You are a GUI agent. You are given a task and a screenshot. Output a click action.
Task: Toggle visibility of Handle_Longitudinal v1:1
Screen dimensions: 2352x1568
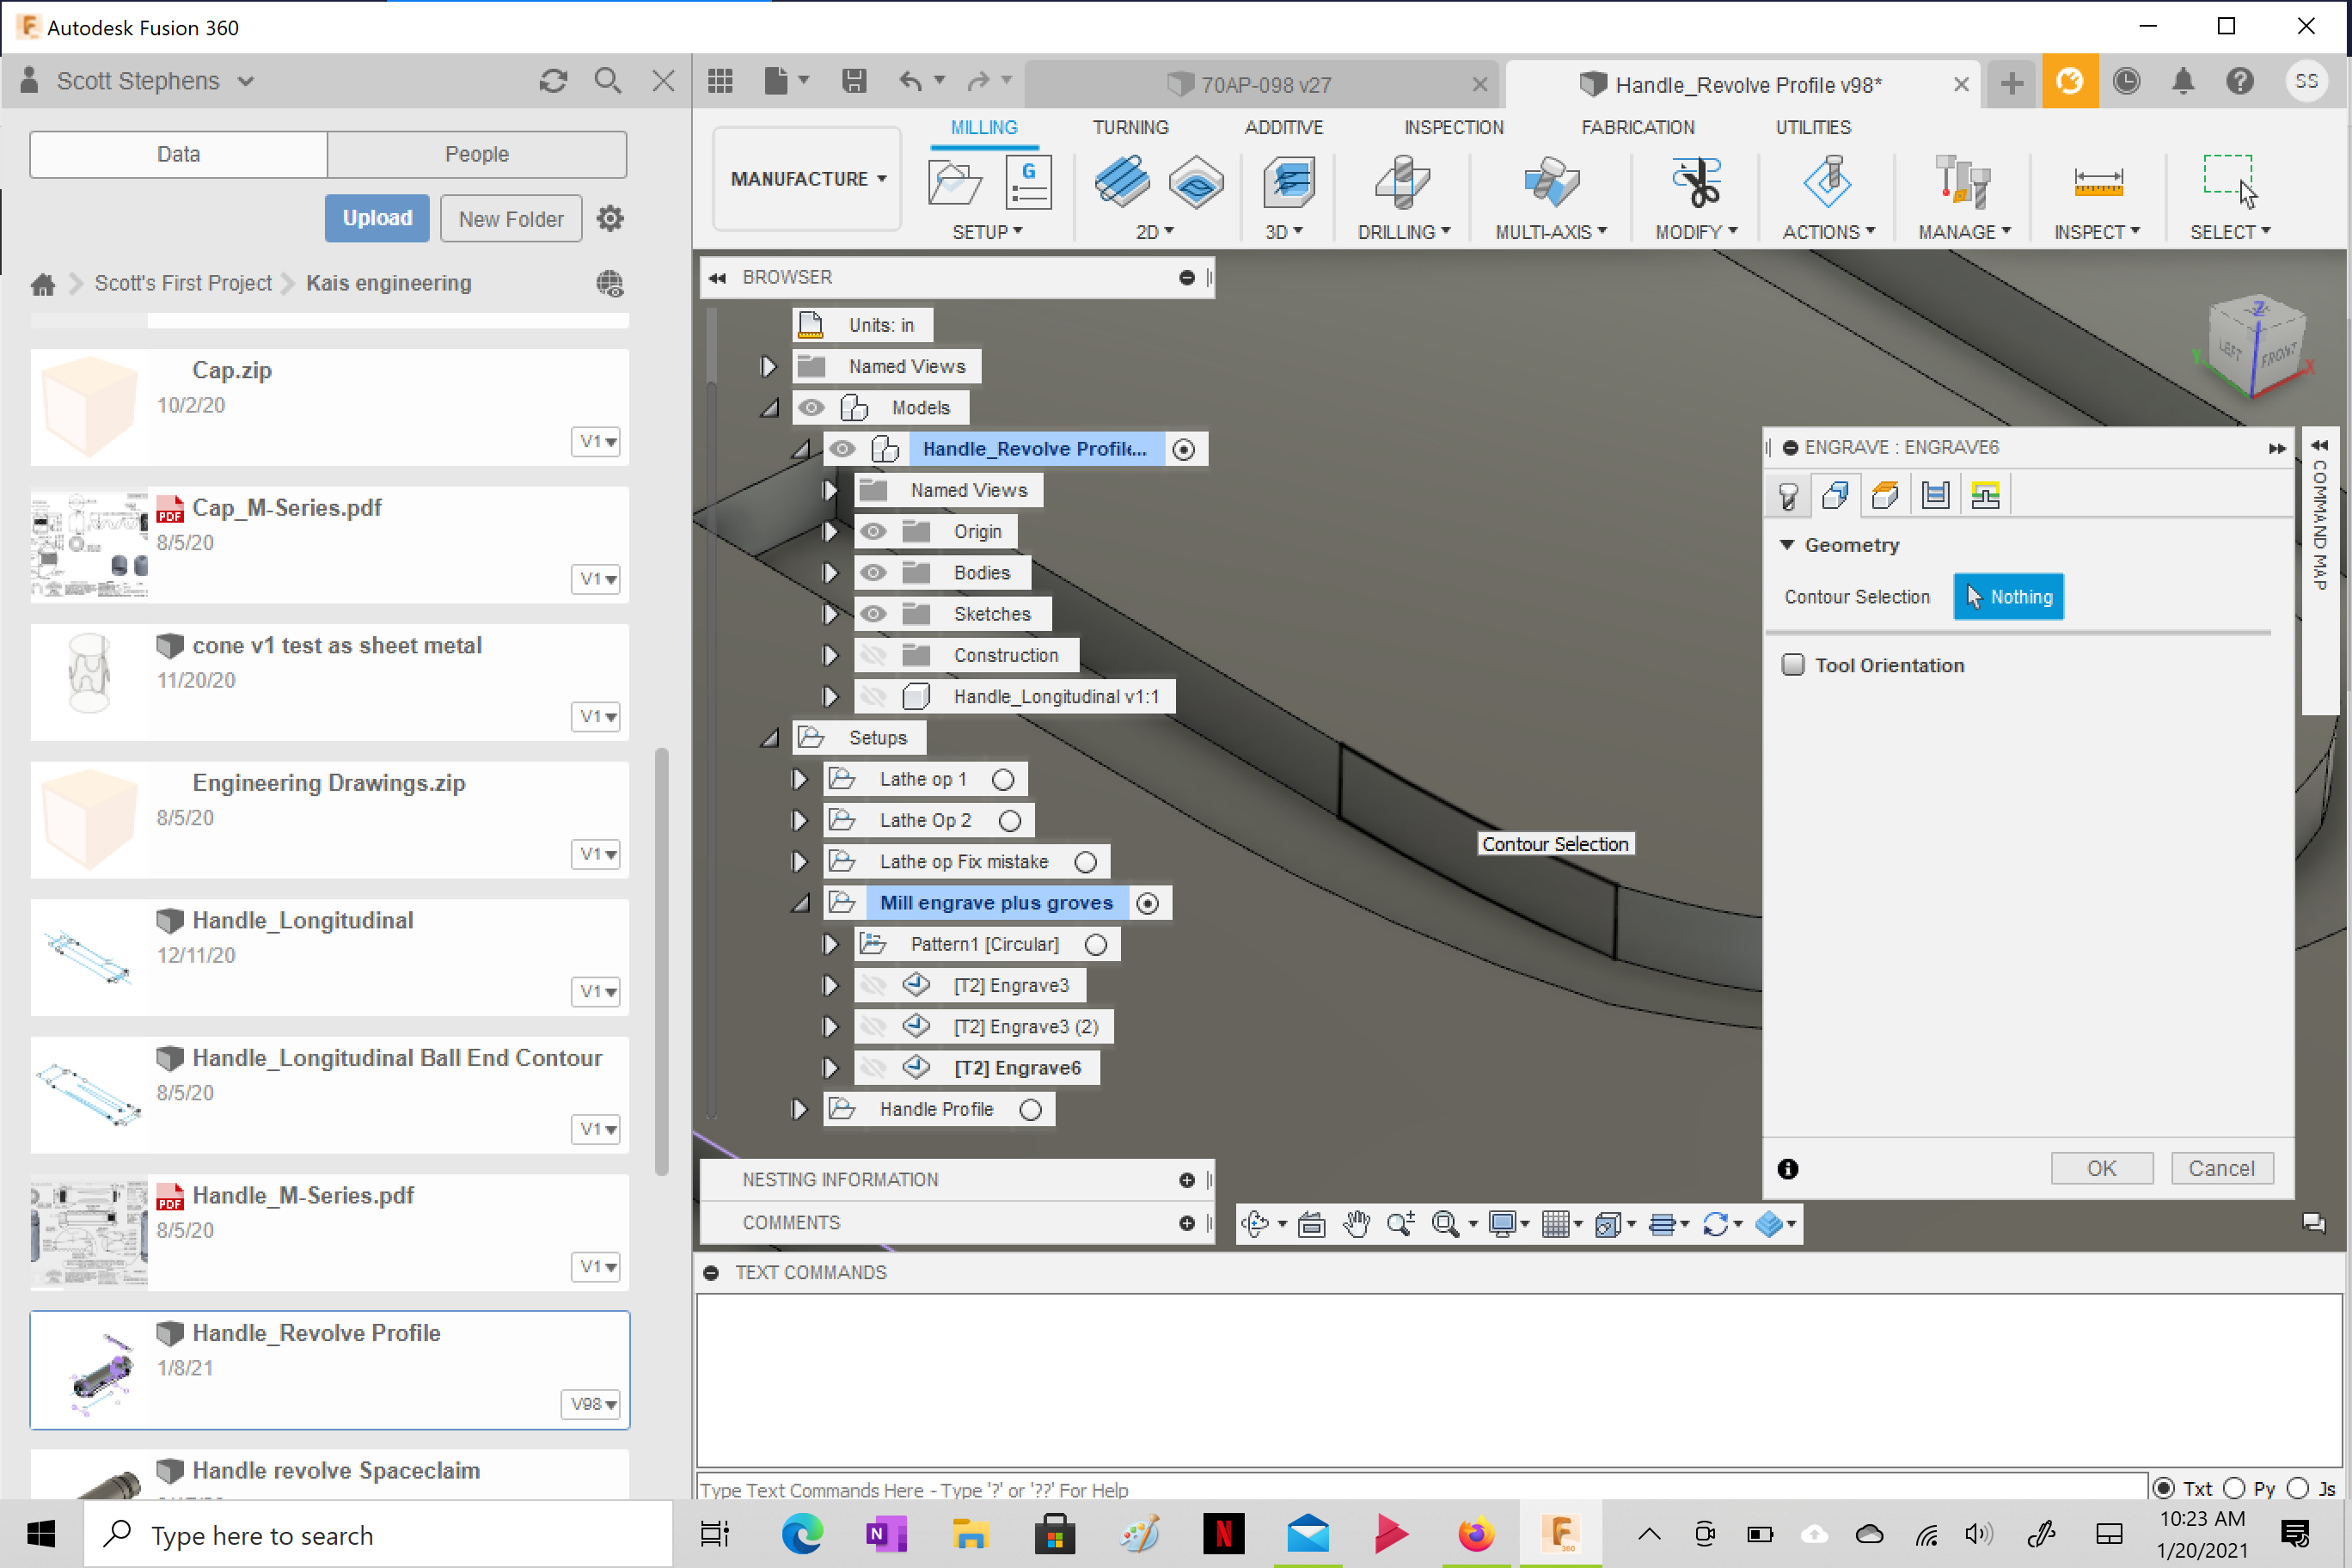click(875, 696)
